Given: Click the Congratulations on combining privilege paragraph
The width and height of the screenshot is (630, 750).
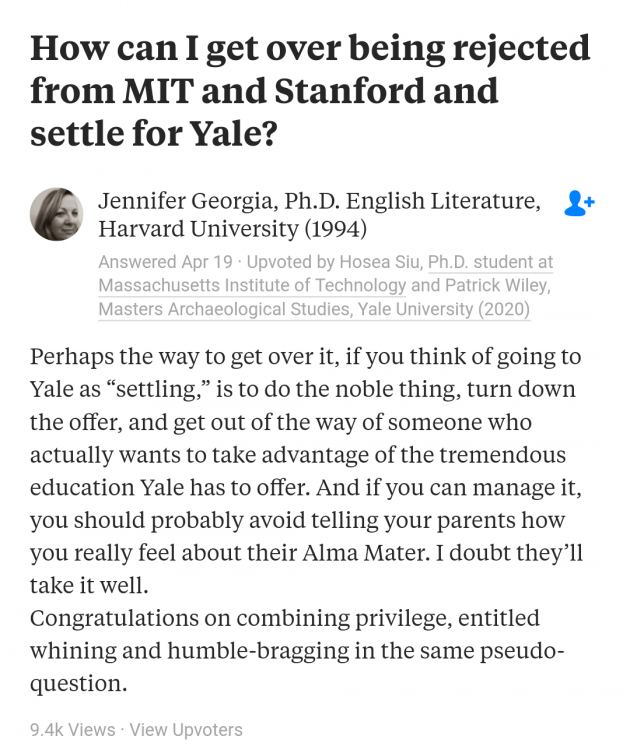Looking at the screenshot, I should 297,651.
